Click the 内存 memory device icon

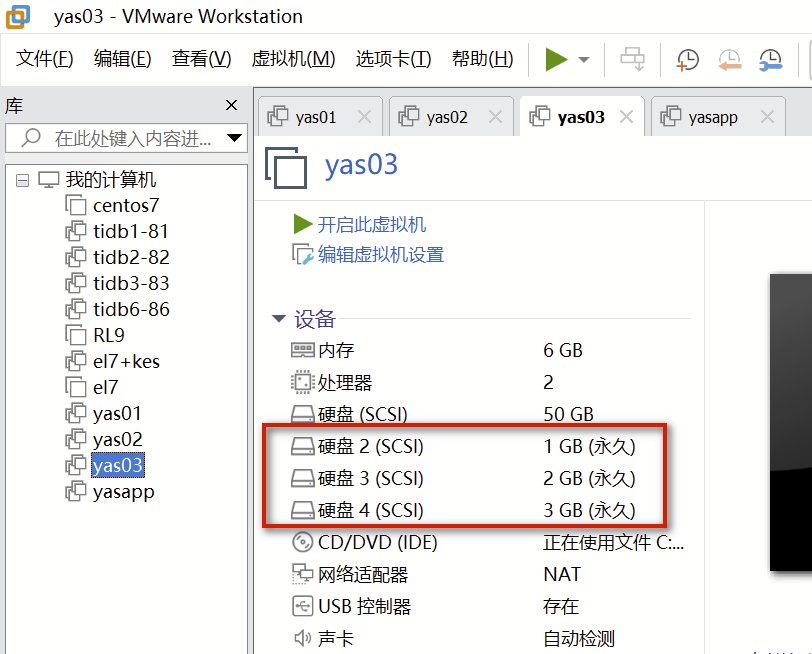point(302,350)
